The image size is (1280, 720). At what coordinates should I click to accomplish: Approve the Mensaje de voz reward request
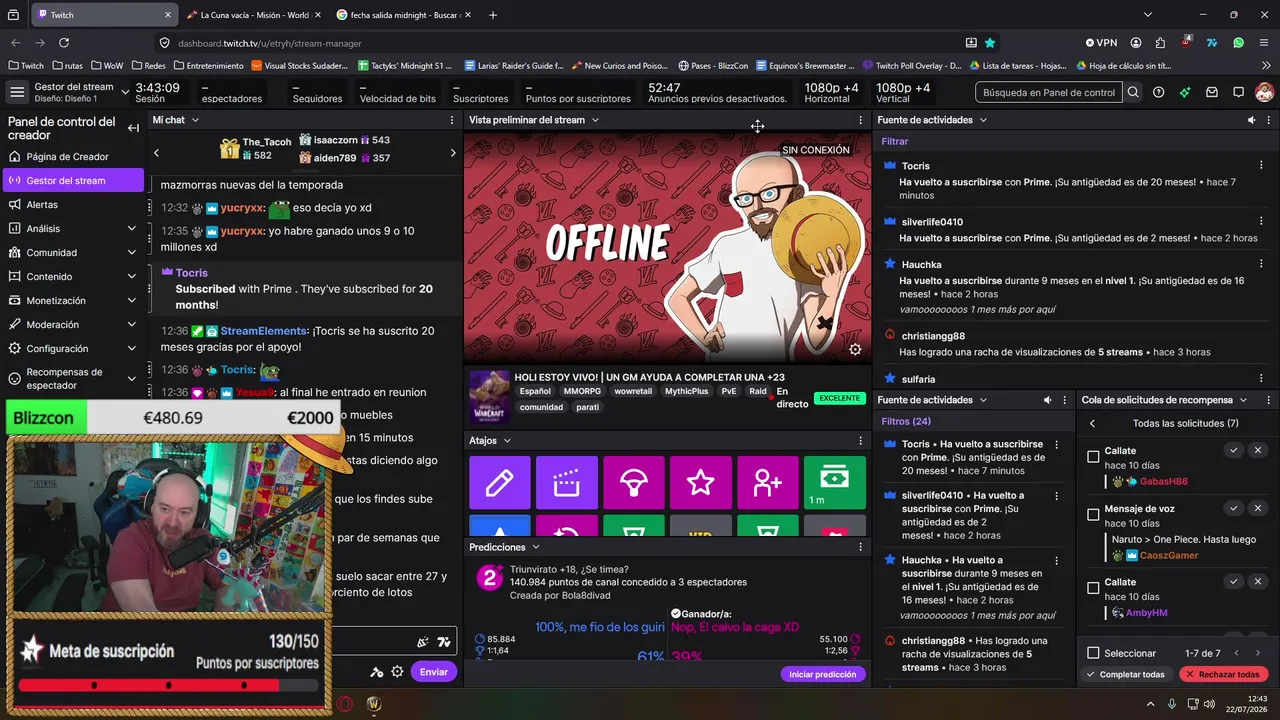point(1234,508)
